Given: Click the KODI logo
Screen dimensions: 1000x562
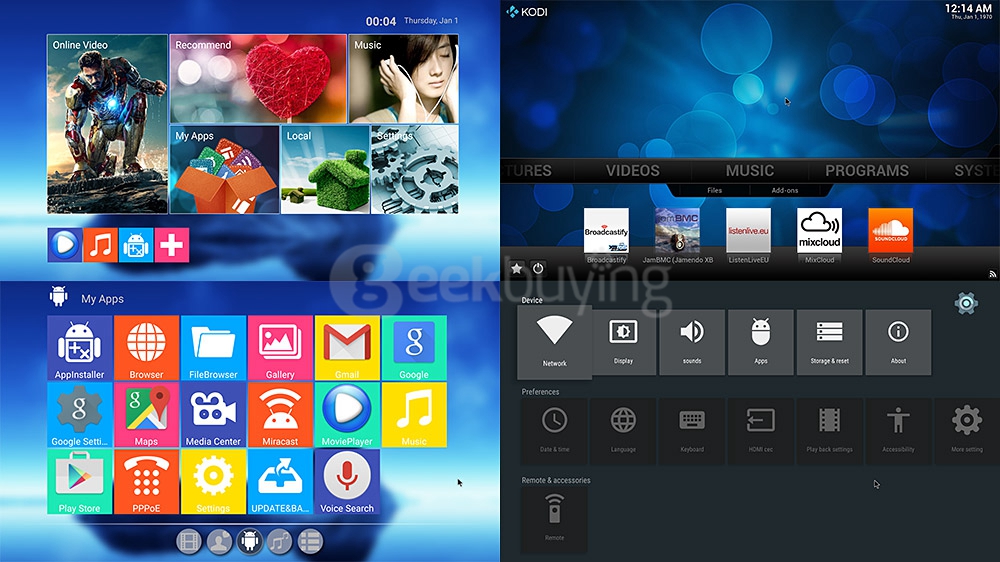Looking at the screenshot, I should pyautogui.click(x=527, y=11).
